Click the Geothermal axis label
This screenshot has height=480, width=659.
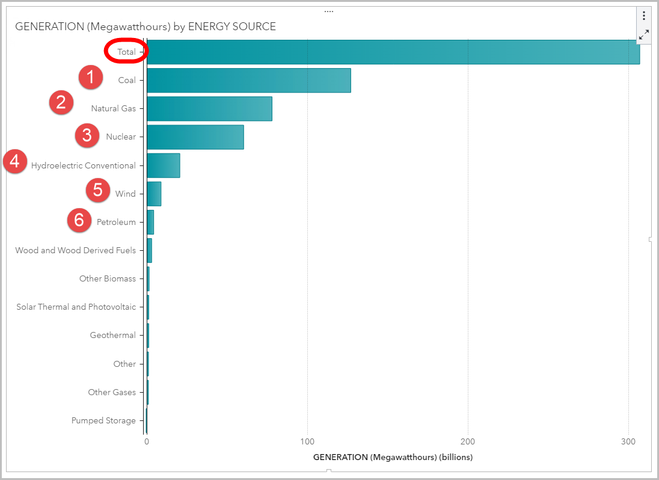click(x=113, y=335)
